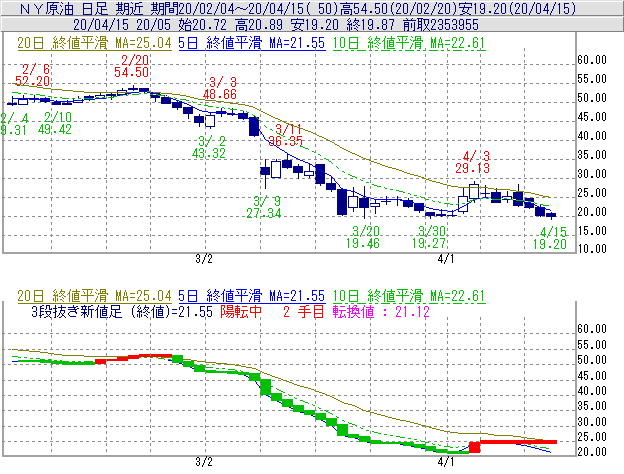Click the 3/3 48.66 high annotation
Image resolution: width=624 pixels, height=474 pixels.
[x=220, y=88]
